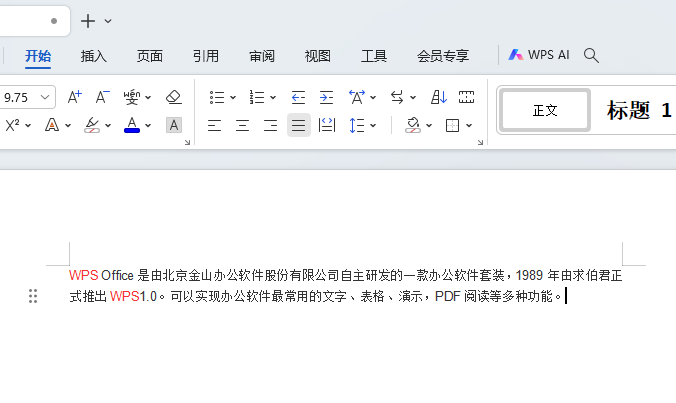
Task: Open the font size 9.75 dropdown
Action: point(45,97)
